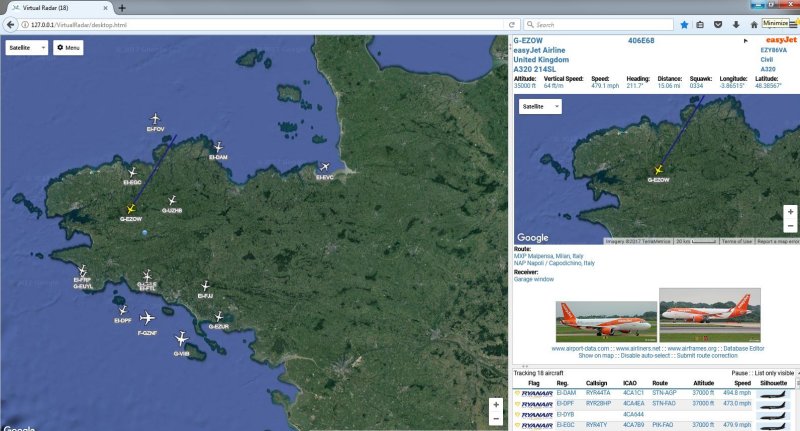
Task: Select the G-EZUR aircraft marker on the main map
Action: (x=219, y=317)
